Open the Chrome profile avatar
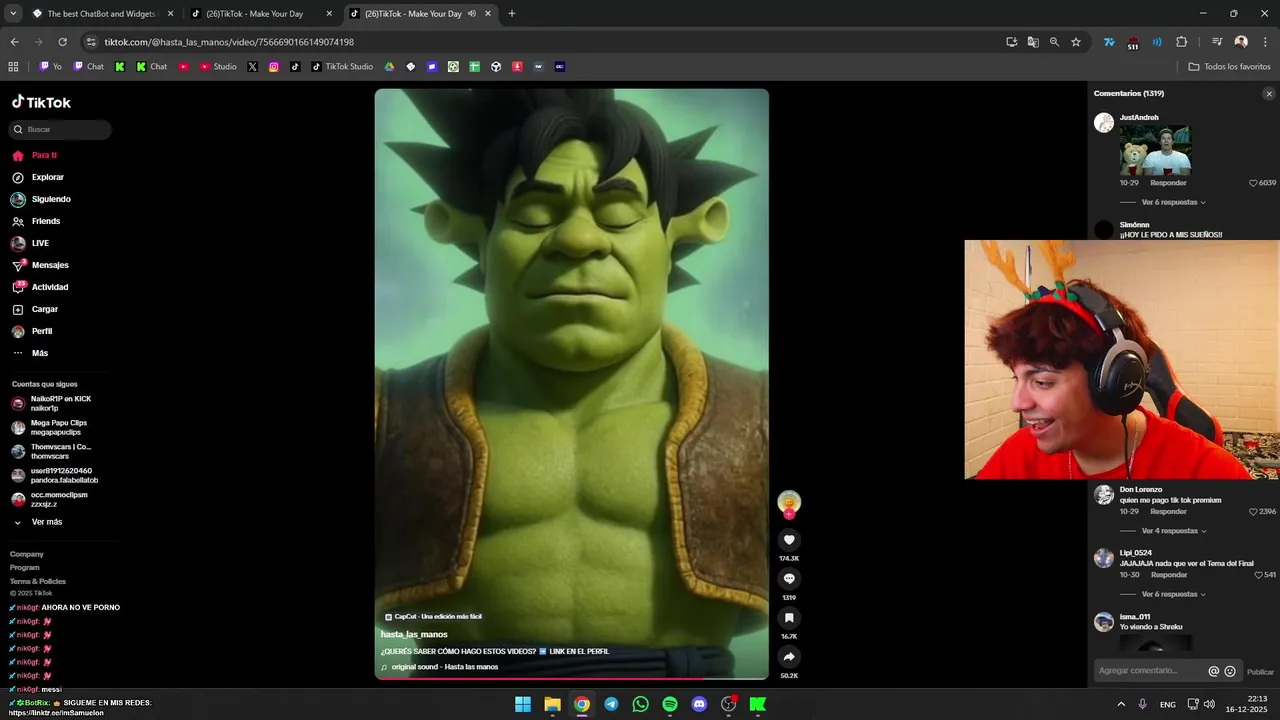 coord(1241,42)
